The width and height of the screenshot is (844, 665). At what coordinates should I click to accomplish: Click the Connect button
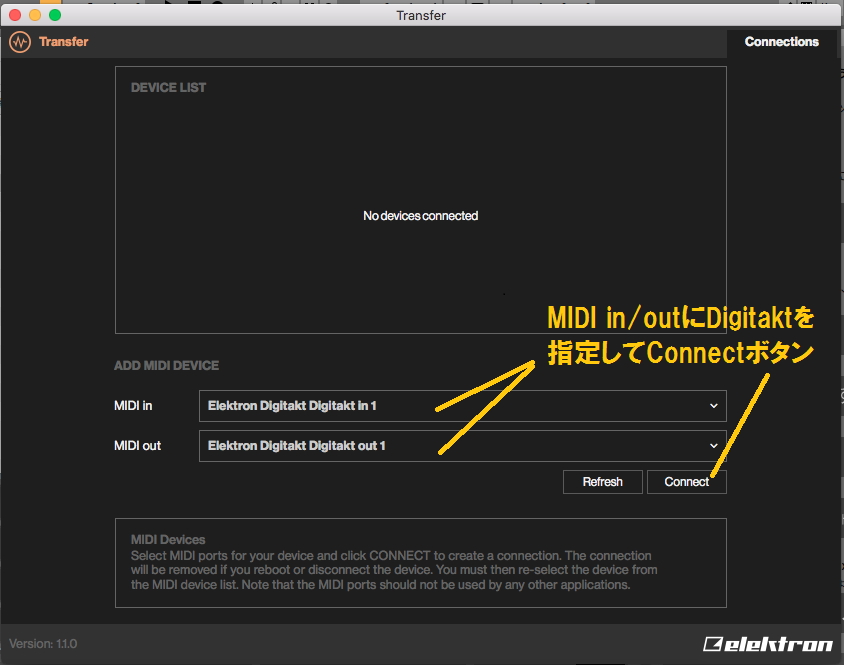[686, 482]
